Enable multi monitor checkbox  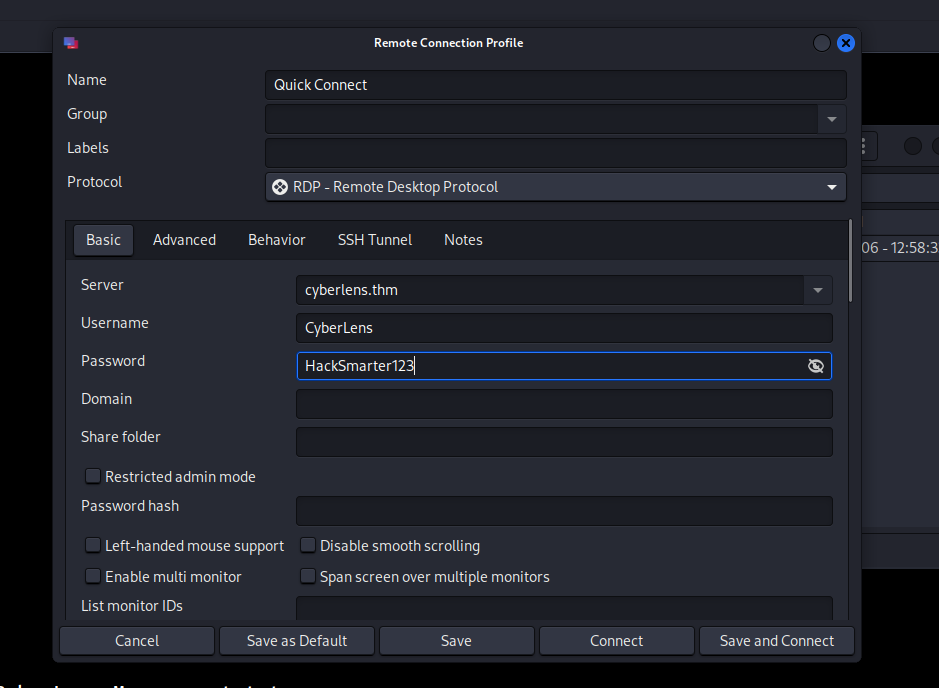point(93,577)
